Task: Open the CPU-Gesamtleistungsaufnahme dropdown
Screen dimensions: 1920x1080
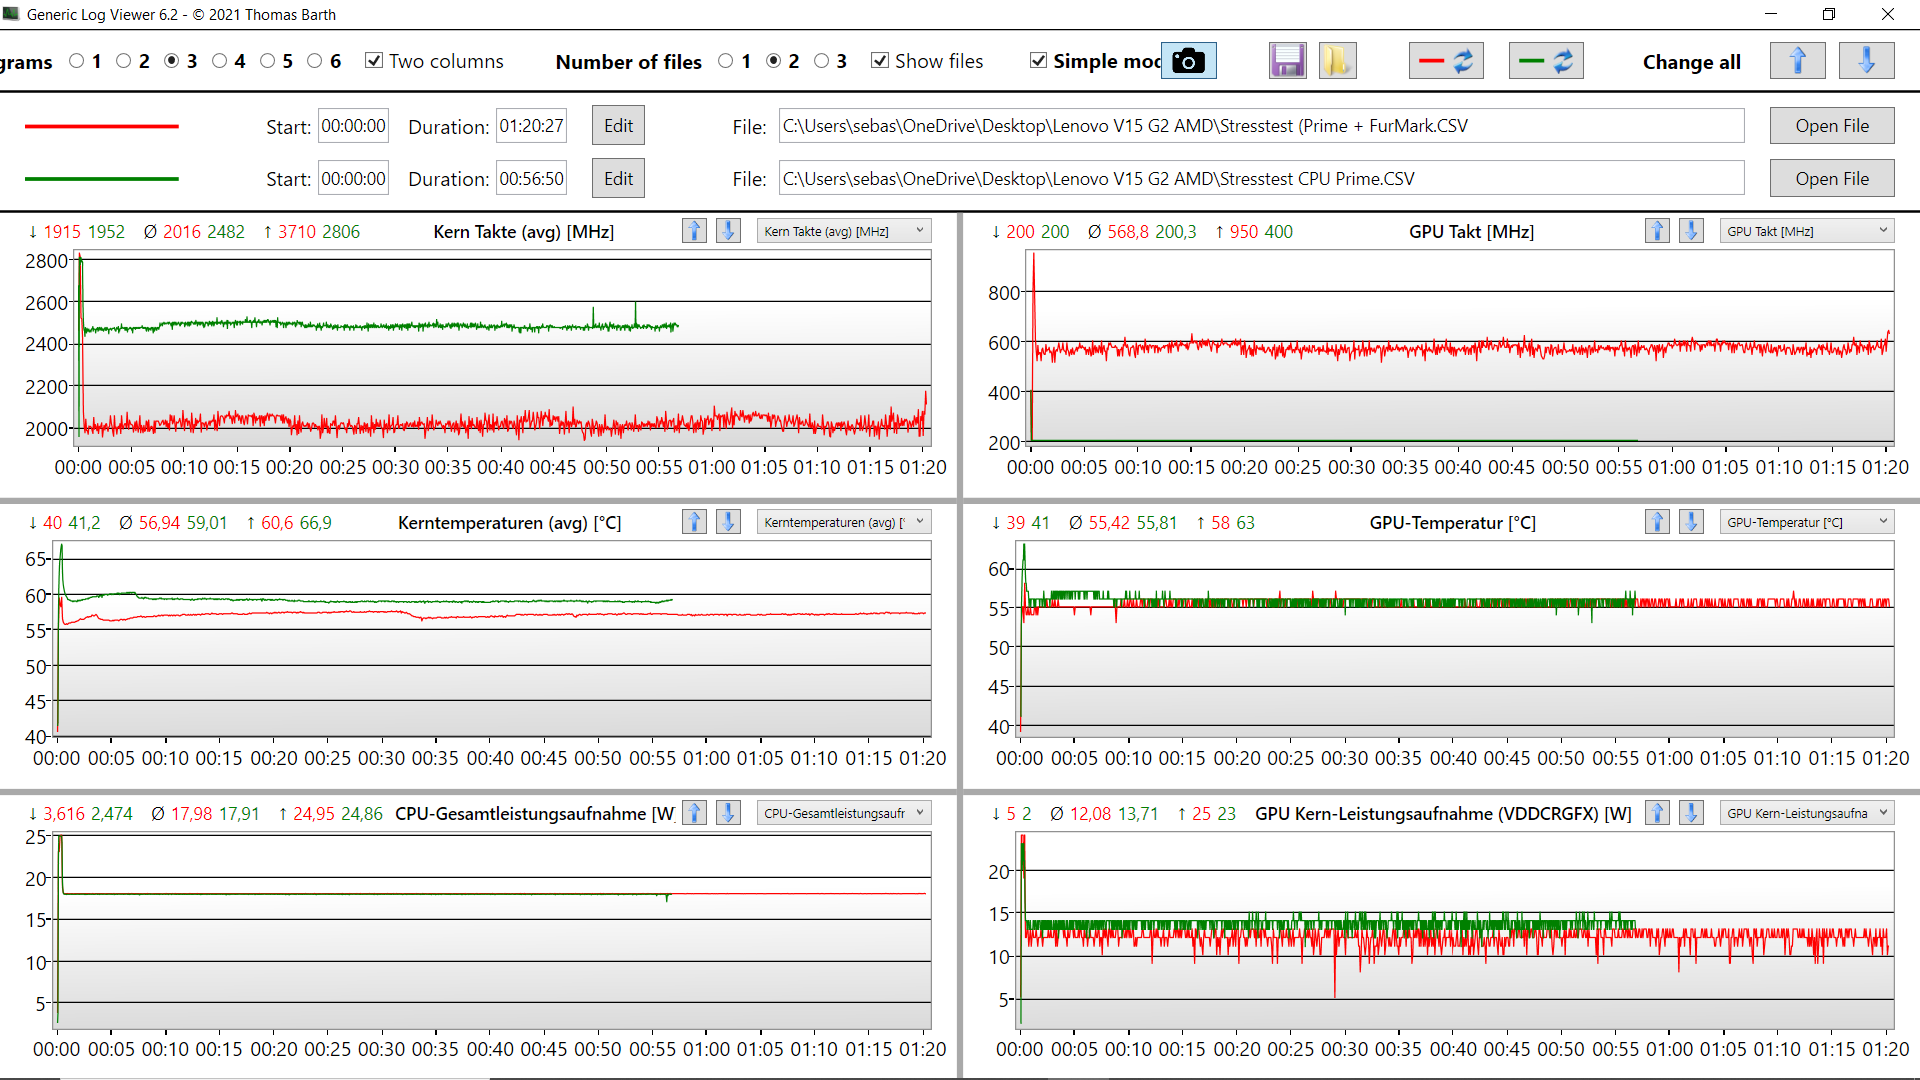Action: click(843, 813)
